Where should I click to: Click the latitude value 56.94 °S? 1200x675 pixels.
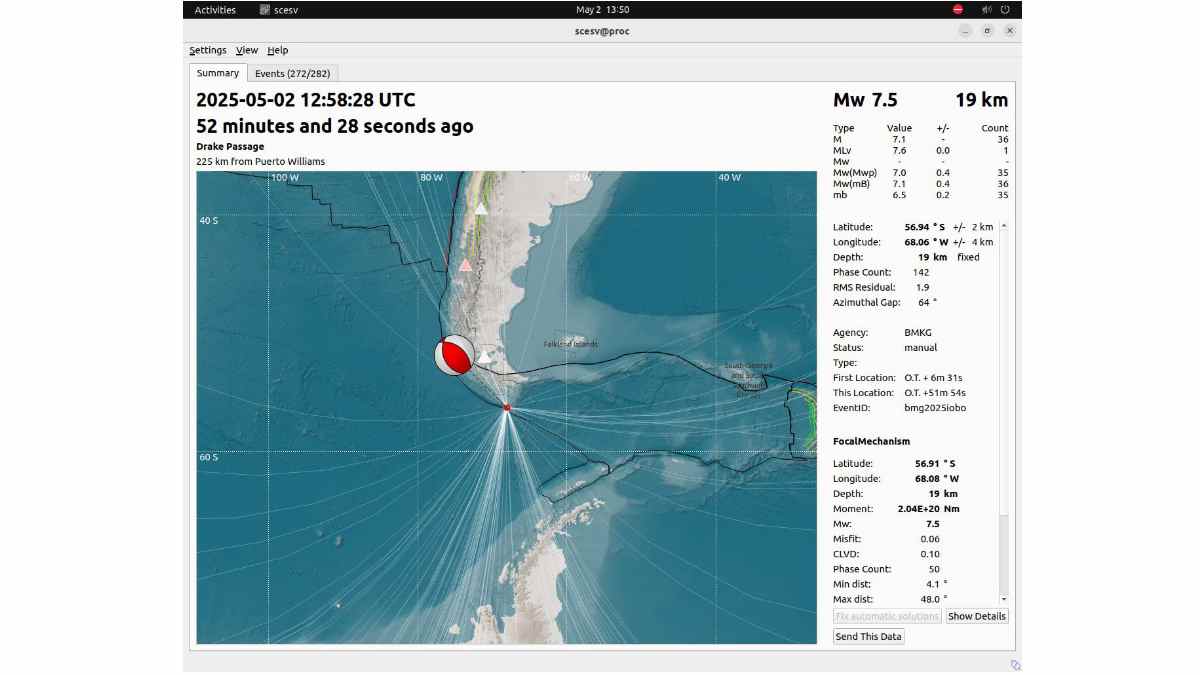point(925,227)
